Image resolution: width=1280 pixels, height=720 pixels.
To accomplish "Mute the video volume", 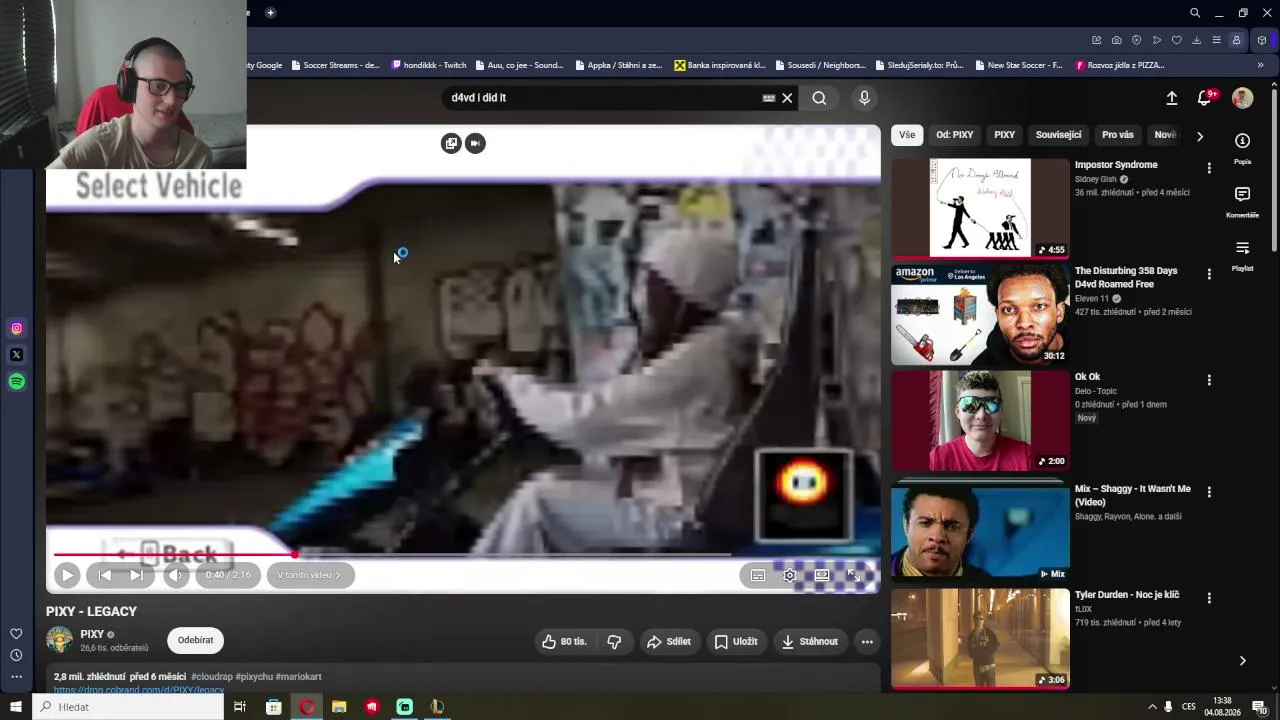I will (x=176, y=575).
